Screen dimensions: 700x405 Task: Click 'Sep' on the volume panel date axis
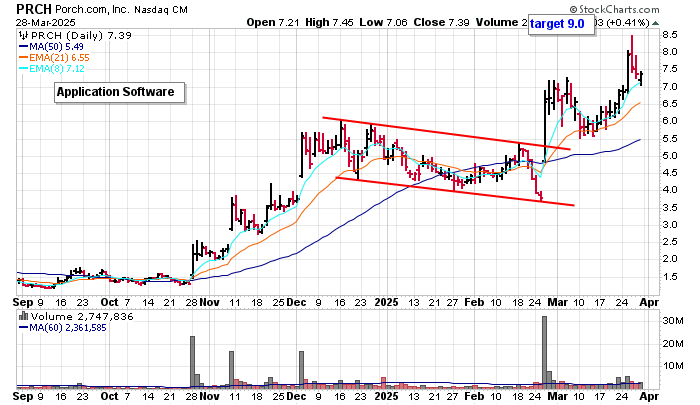[23, 396]
